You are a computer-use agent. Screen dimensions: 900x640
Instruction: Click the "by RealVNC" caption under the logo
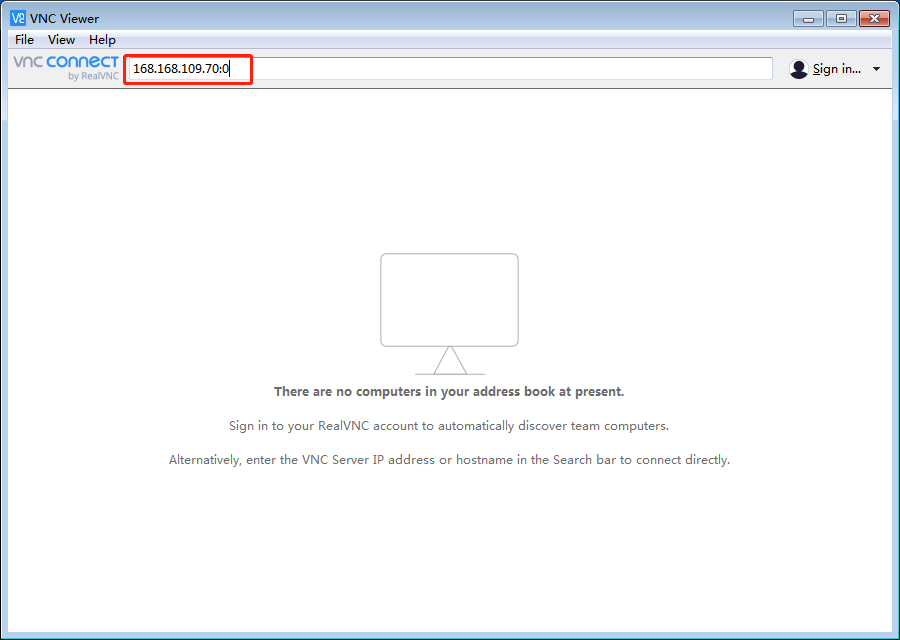[93, 76]
